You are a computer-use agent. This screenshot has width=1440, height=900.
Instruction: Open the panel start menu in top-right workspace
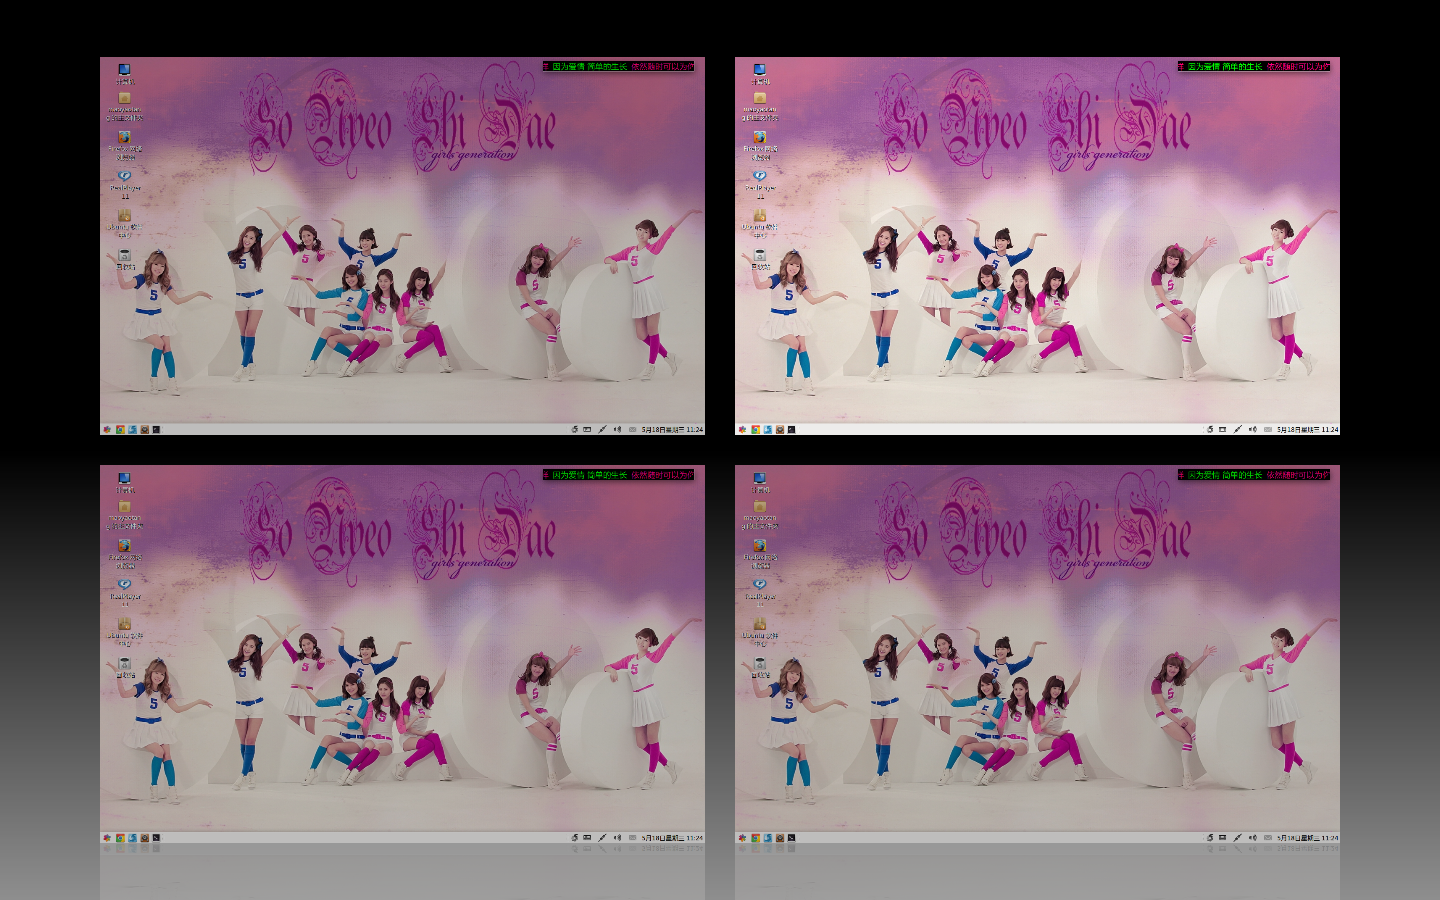(742, 429)
